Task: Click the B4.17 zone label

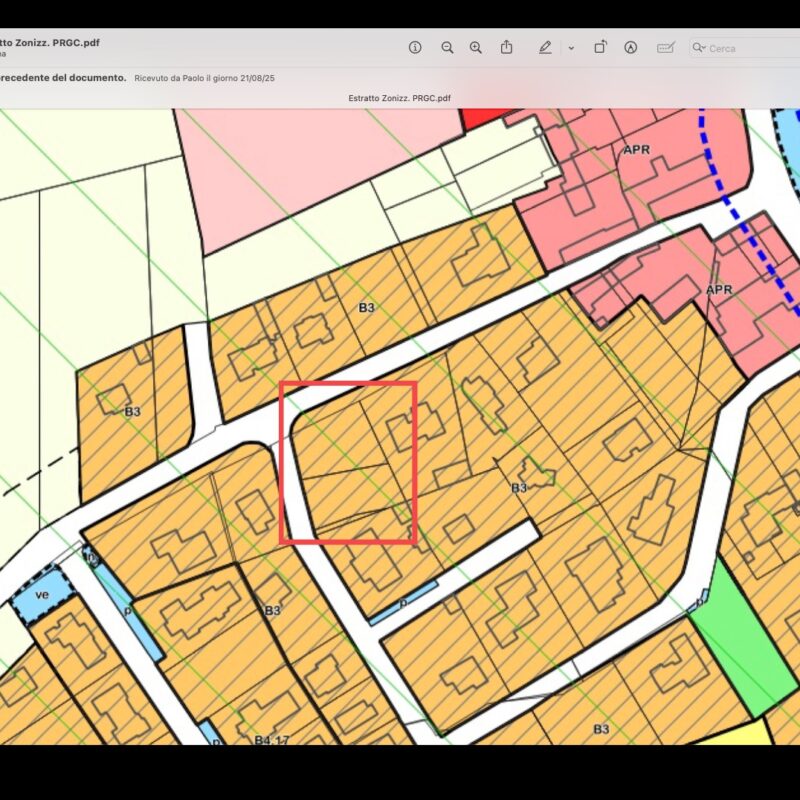Action: 270,740
